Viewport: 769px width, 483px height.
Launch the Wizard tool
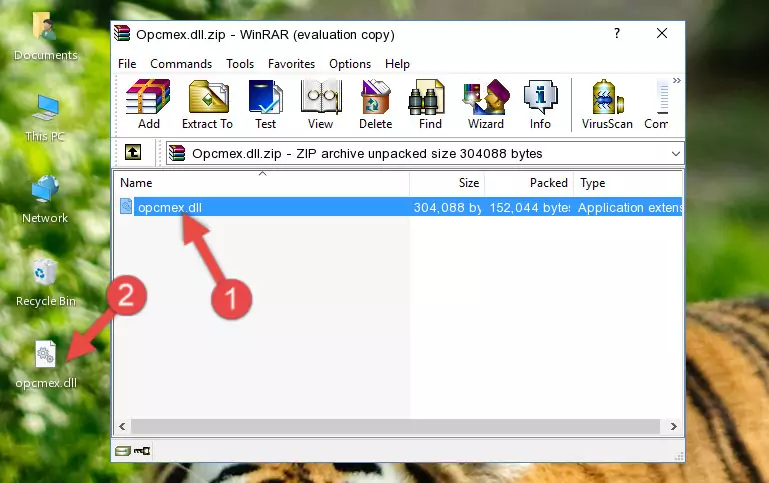pos(486,104)
